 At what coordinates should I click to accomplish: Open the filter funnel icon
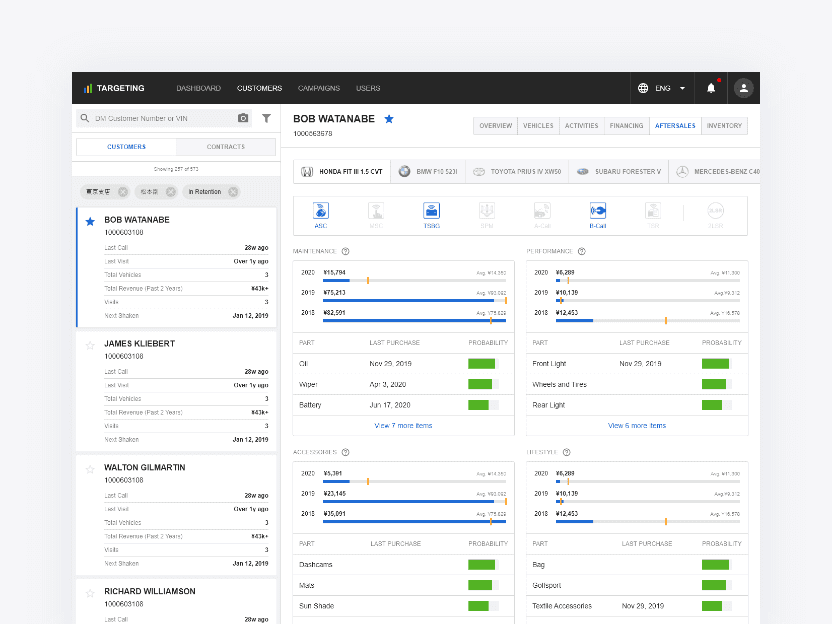266,118
